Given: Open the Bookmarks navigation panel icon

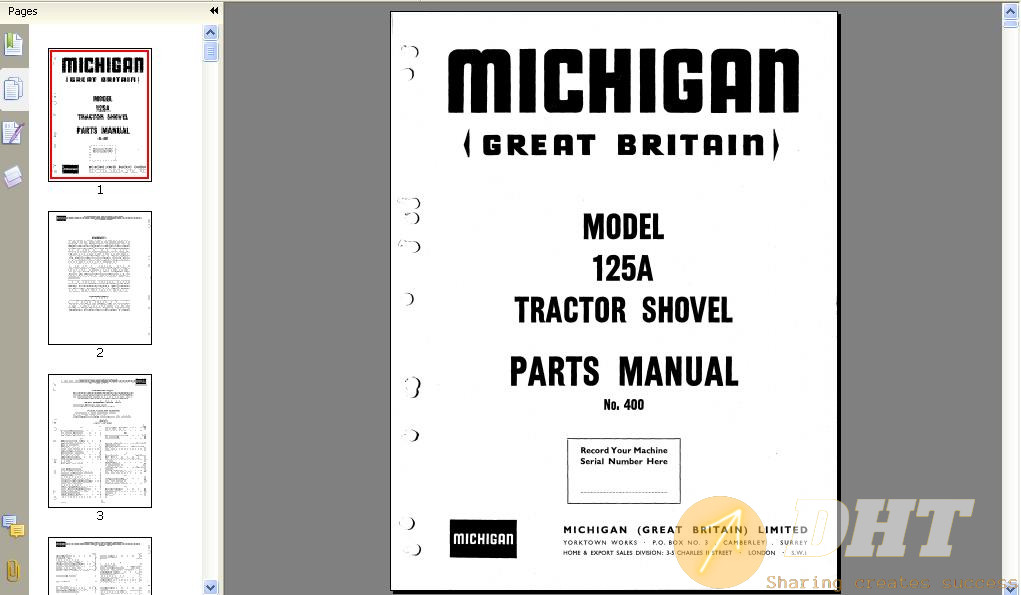Looking at the screenshot, I should [x=13, y=44].
